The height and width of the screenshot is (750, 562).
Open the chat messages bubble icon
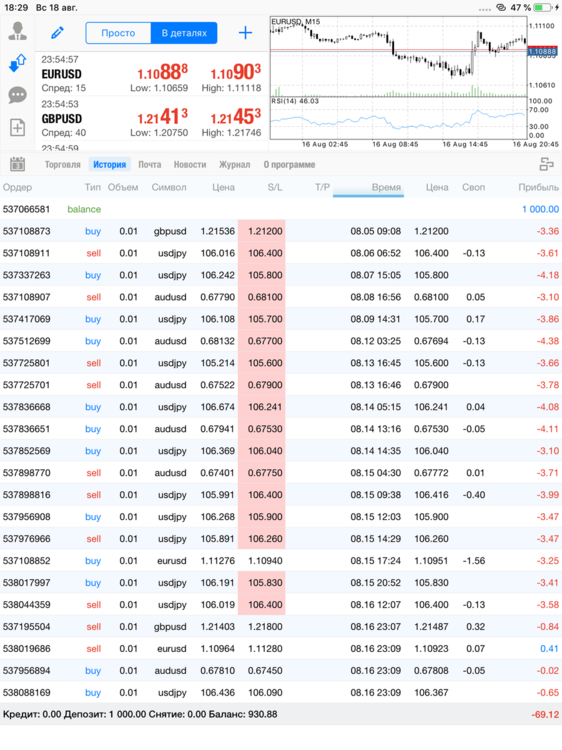18,95
